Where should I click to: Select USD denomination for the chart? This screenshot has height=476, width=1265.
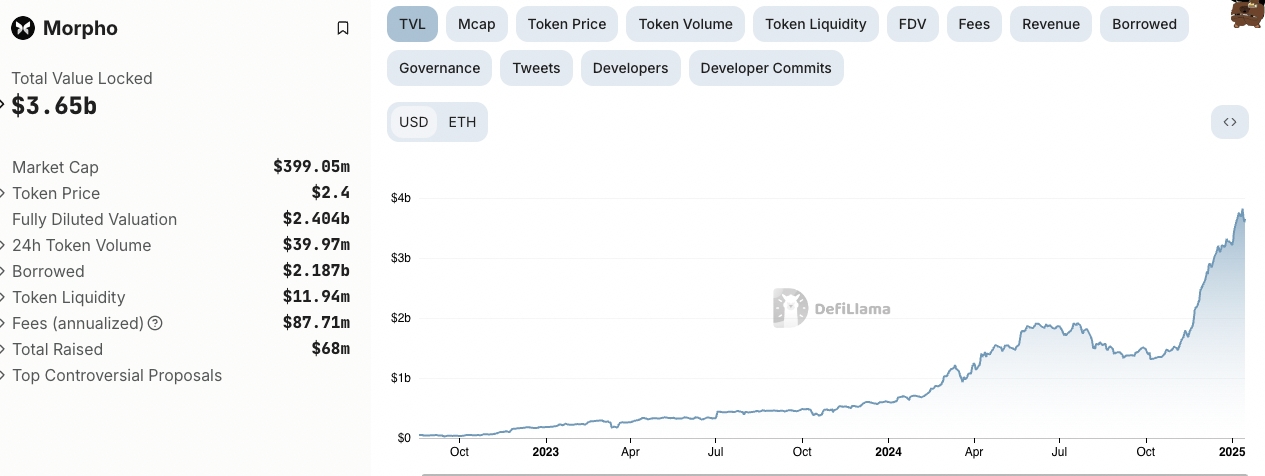coord(413,122)
